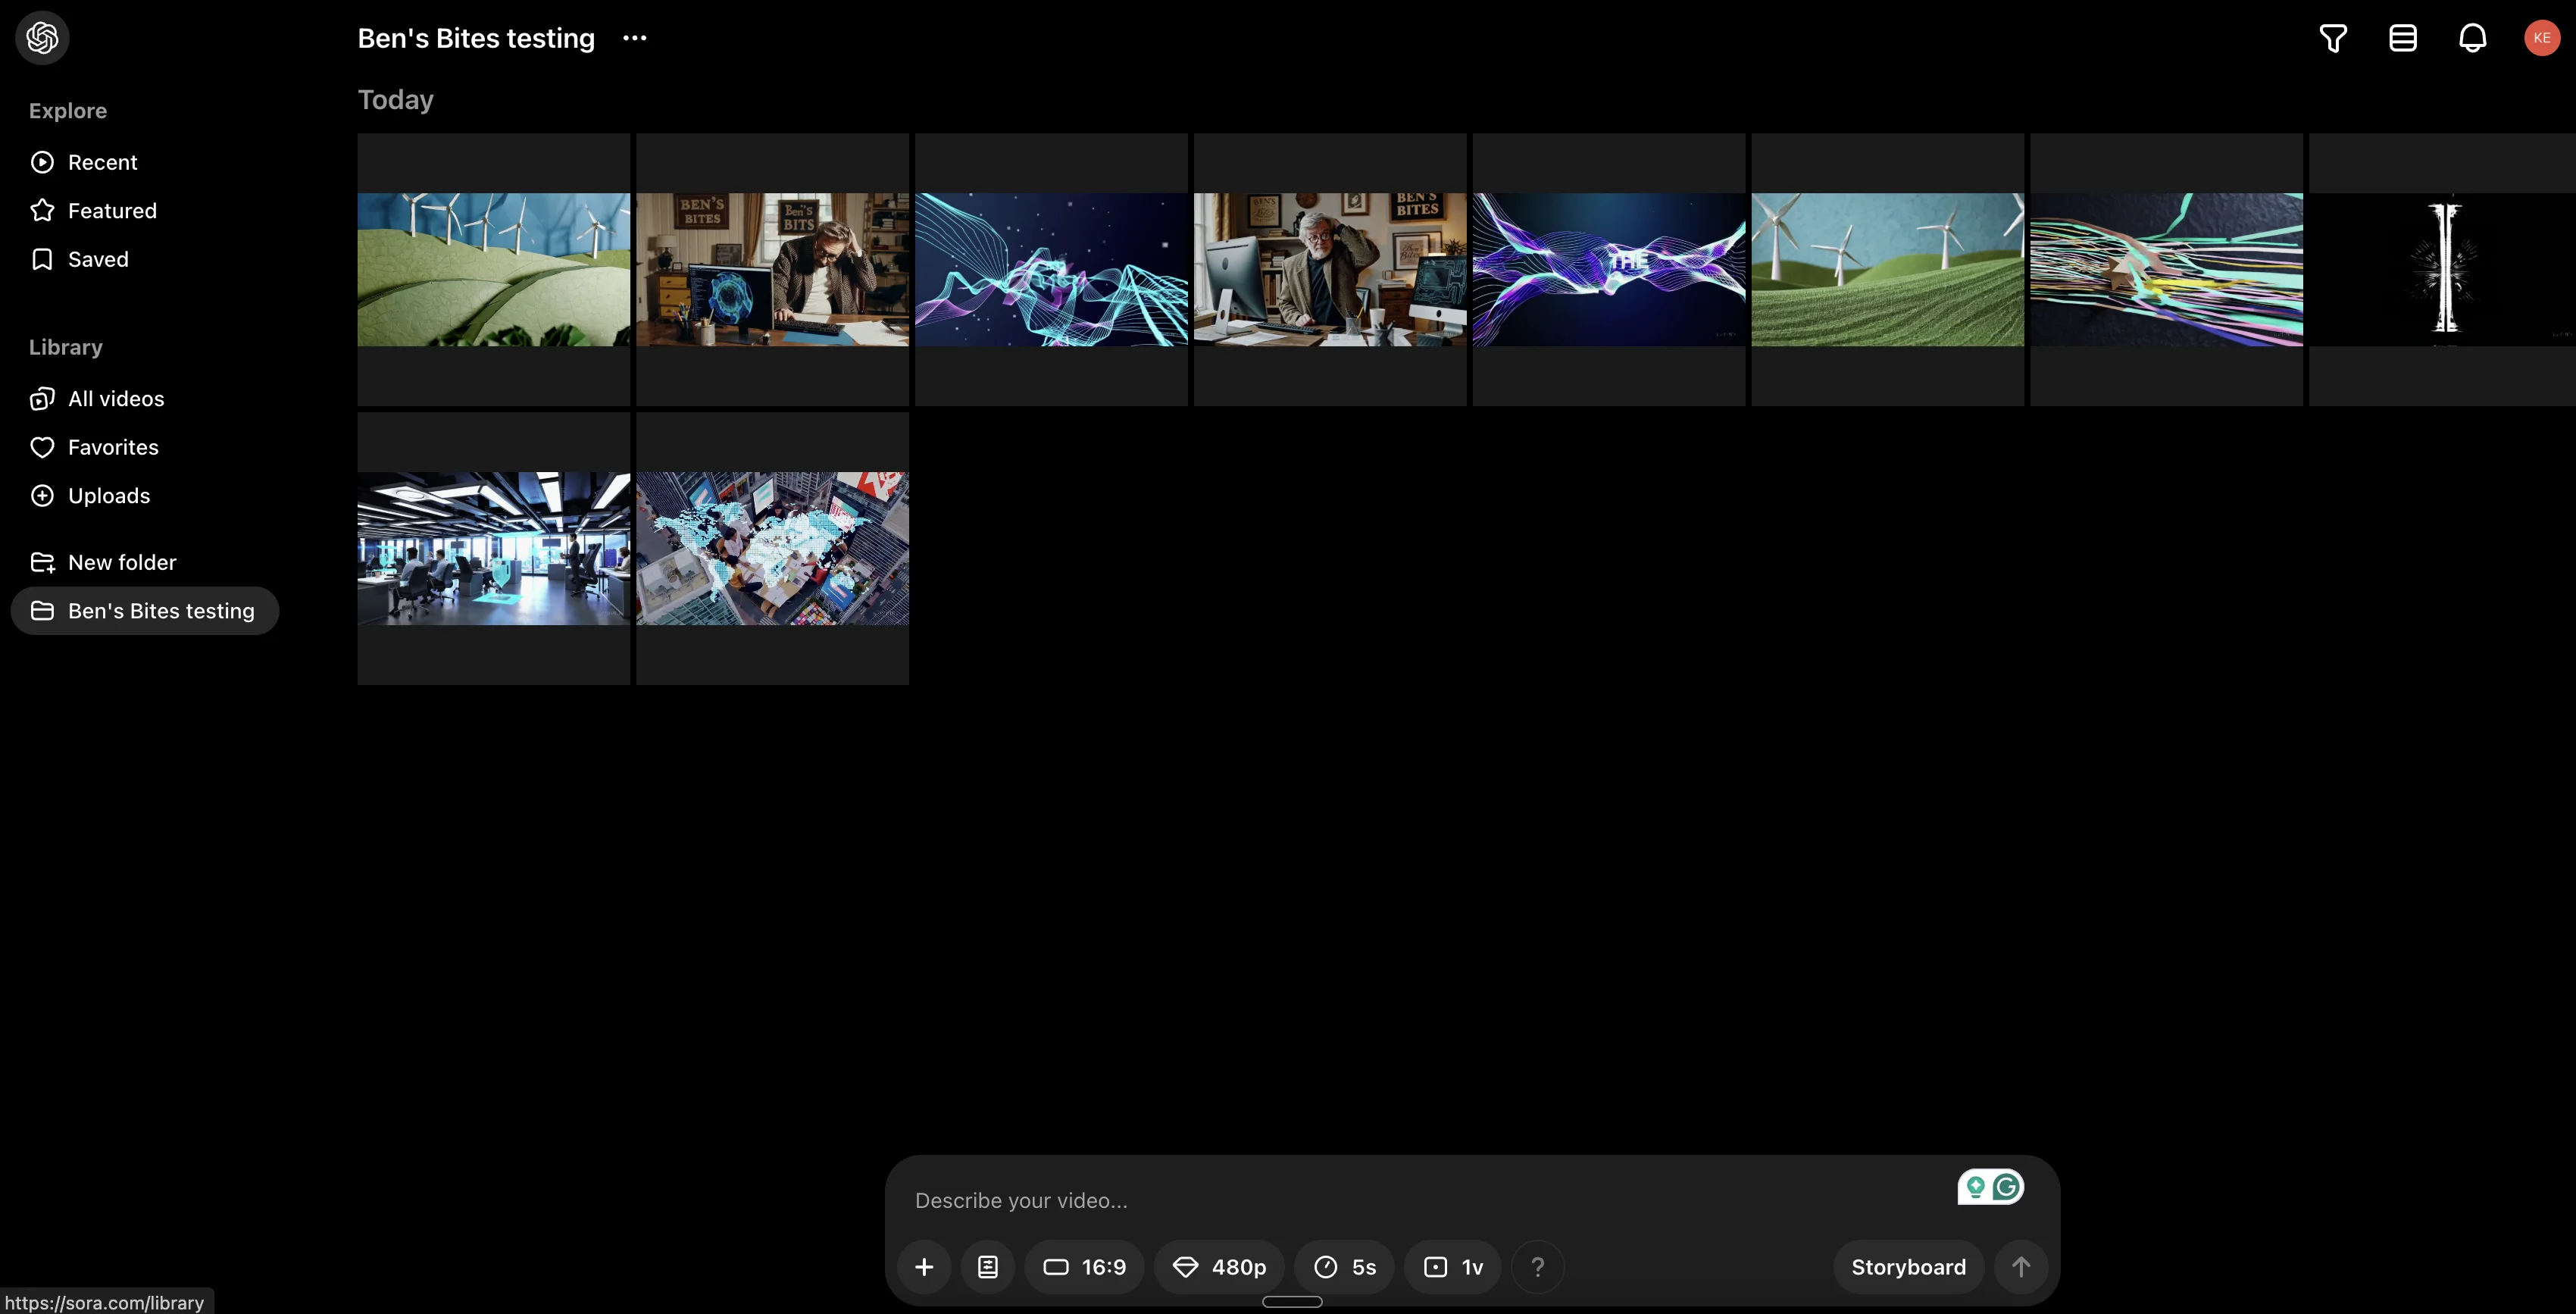The image size is (2576, 1314).
Task: Open the folder options three-dot menu
Action: [x=635, y=38]
